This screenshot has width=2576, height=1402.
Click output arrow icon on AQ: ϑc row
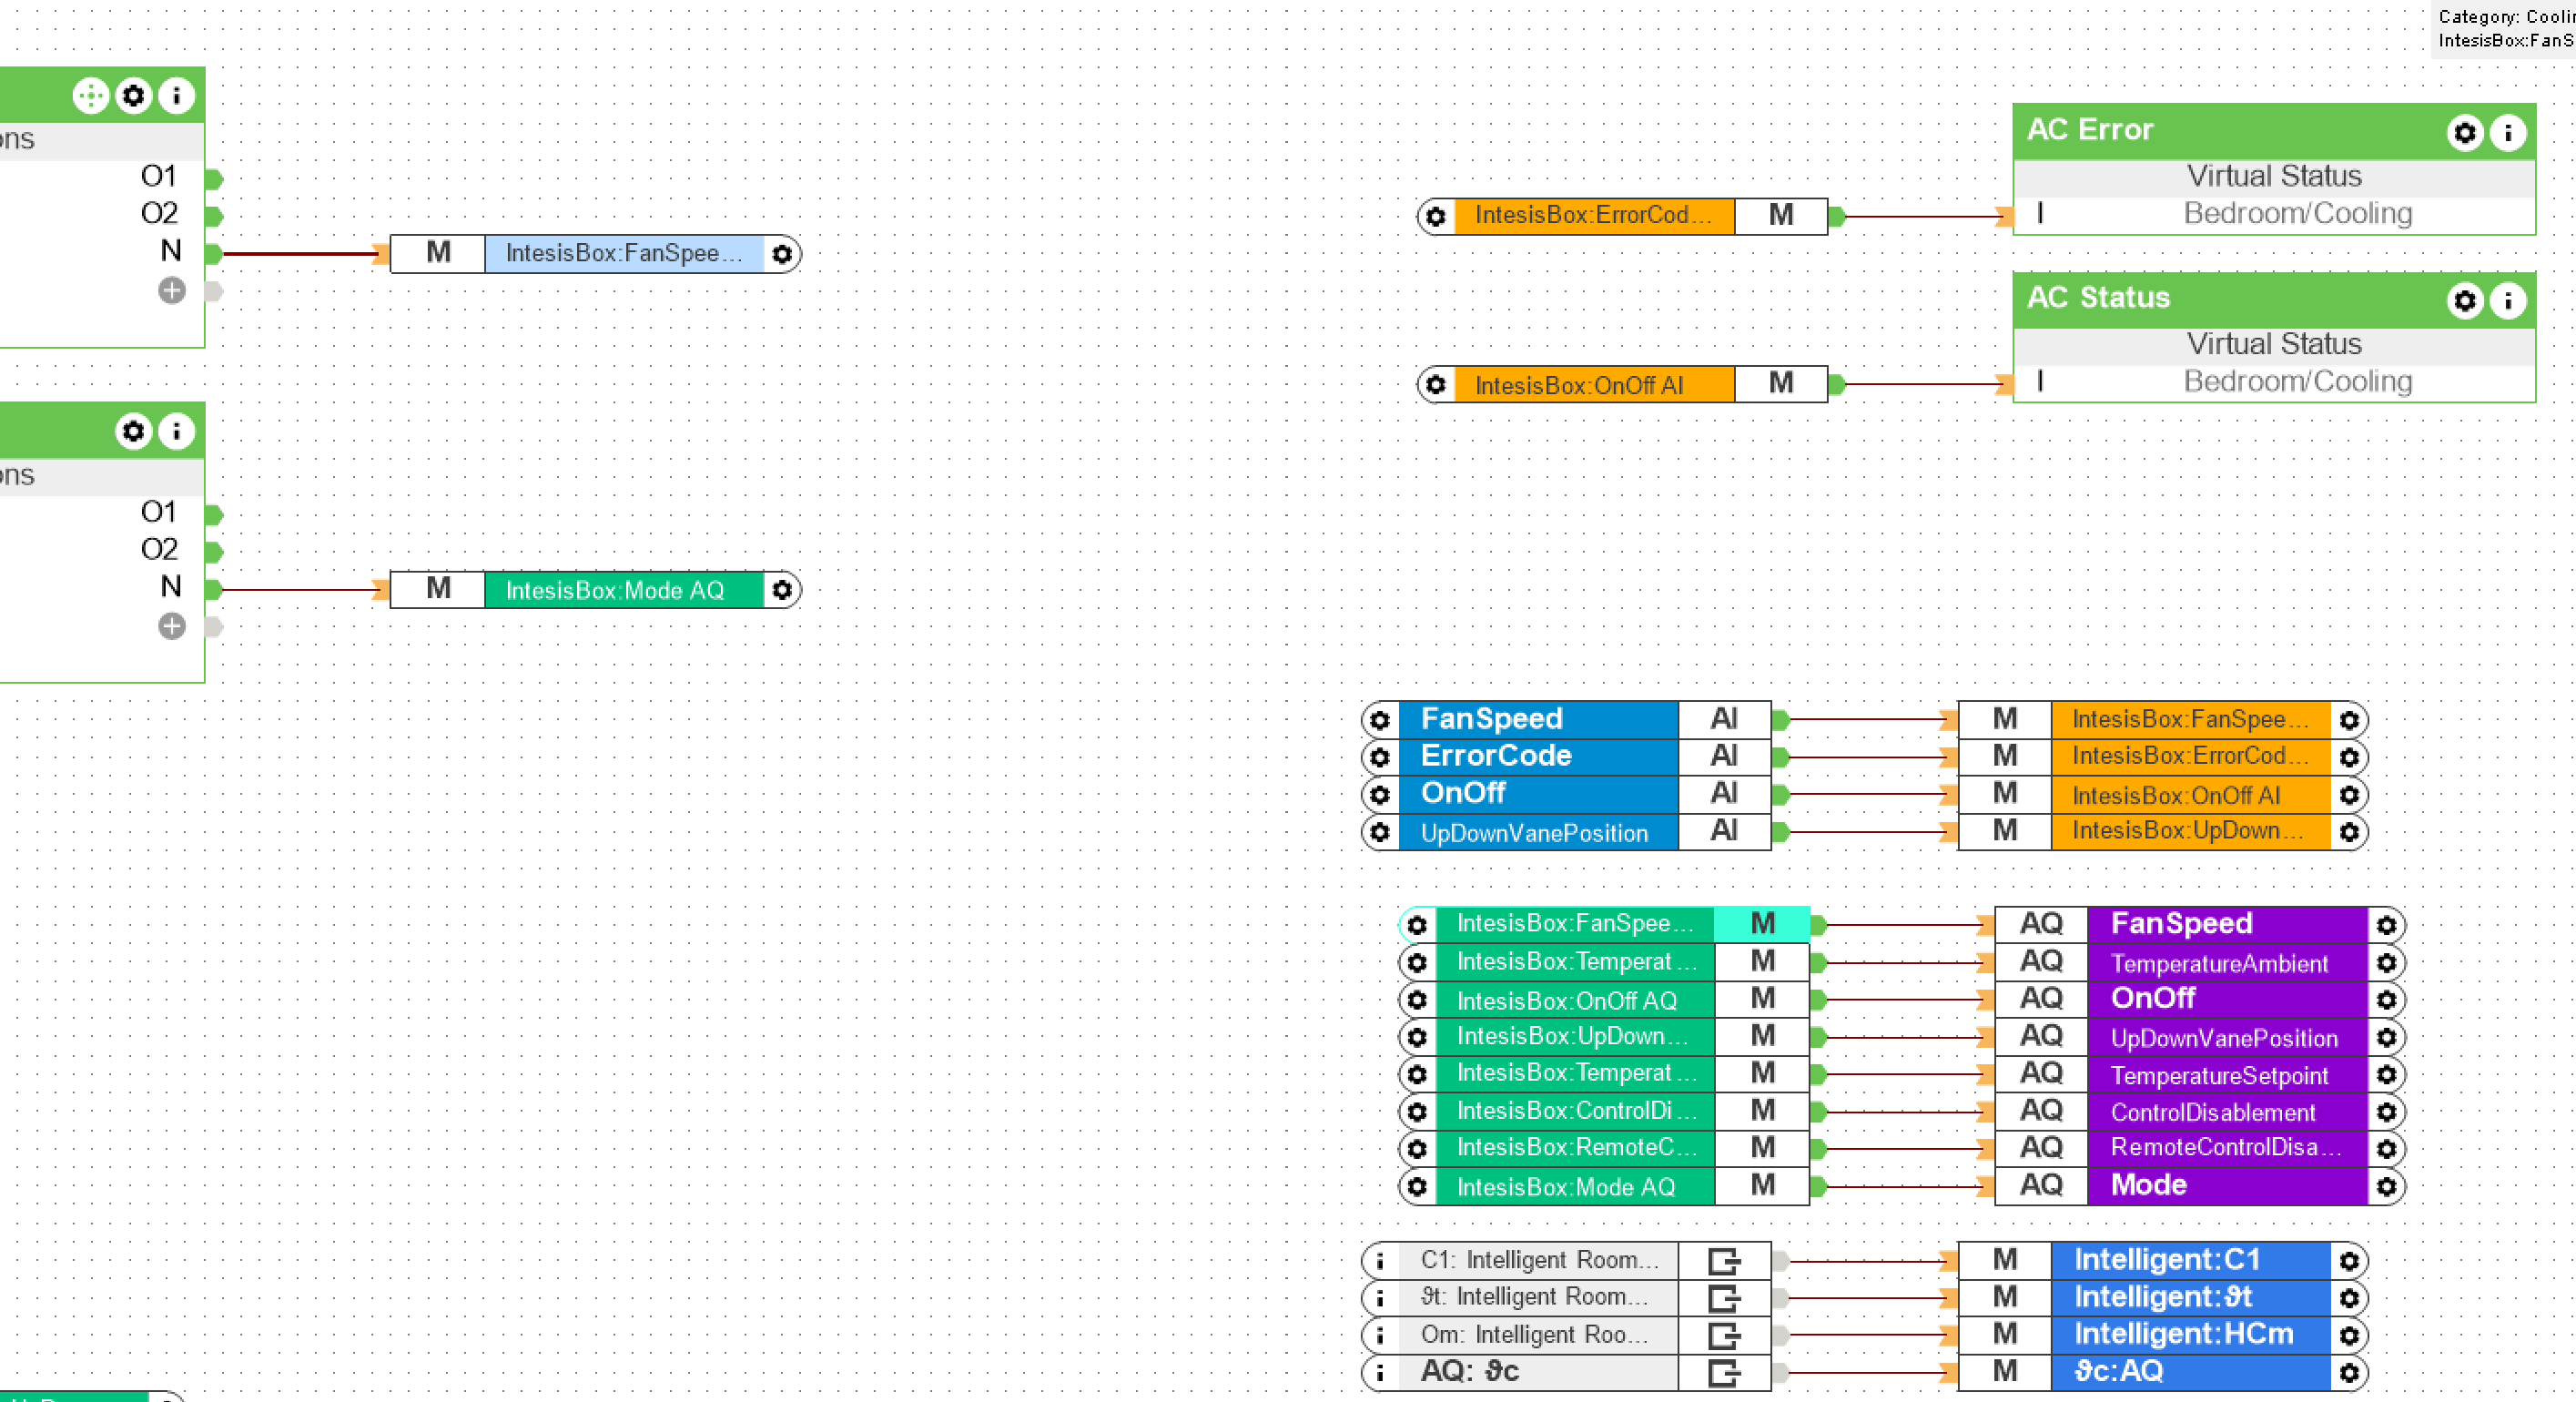1724,1372
